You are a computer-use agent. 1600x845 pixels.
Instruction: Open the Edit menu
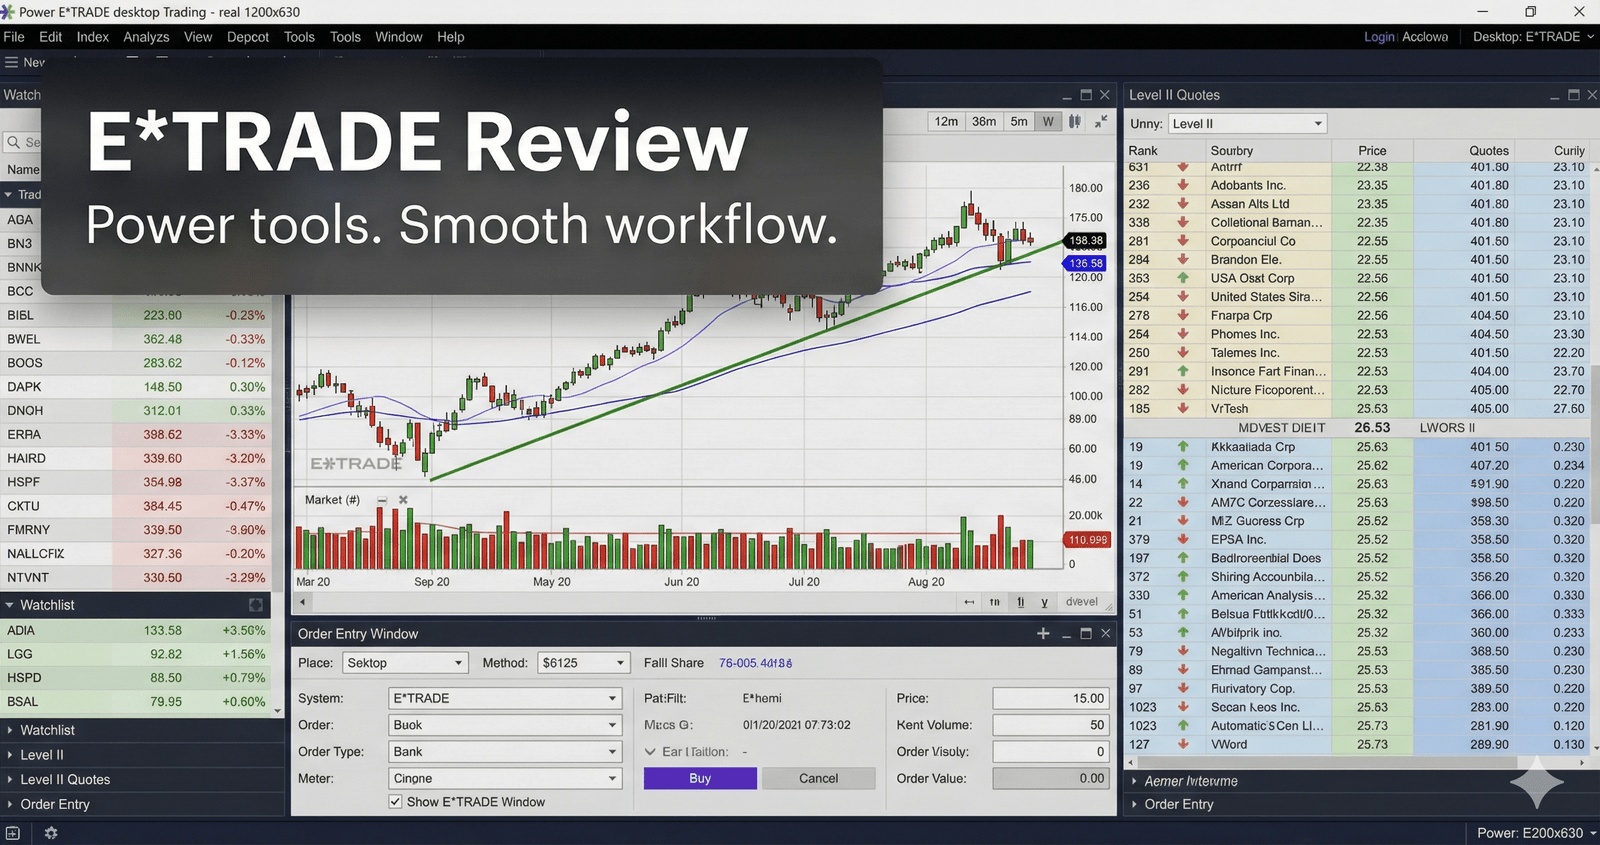pos(51,37)
